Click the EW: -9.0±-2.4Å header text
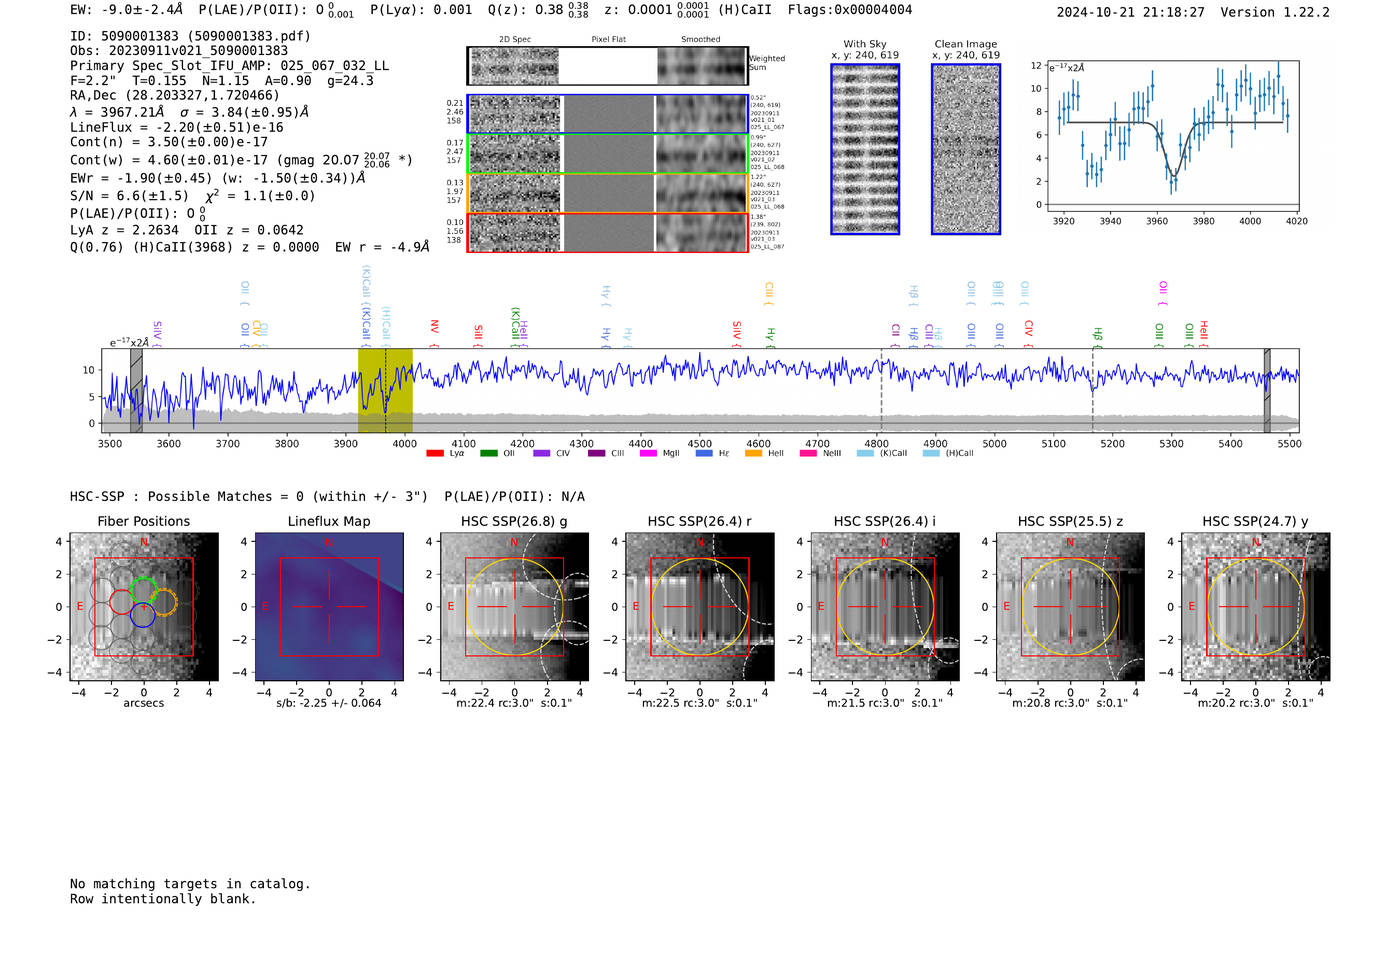 127,10
